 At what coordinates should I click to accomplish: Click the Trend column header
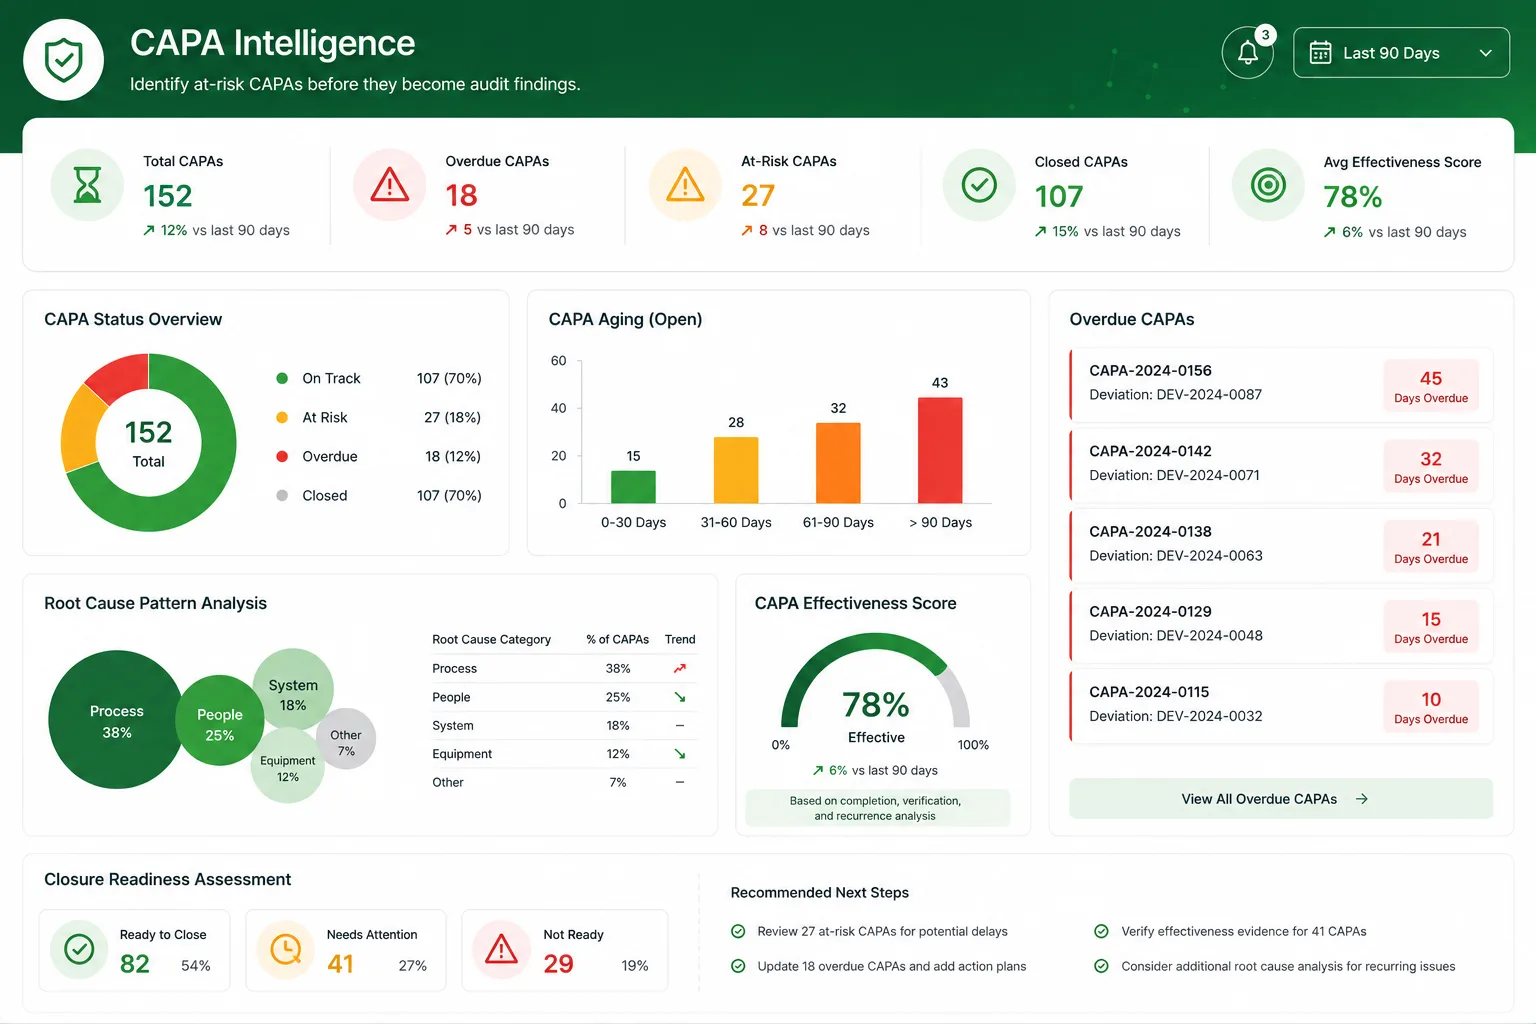[680, 639]
